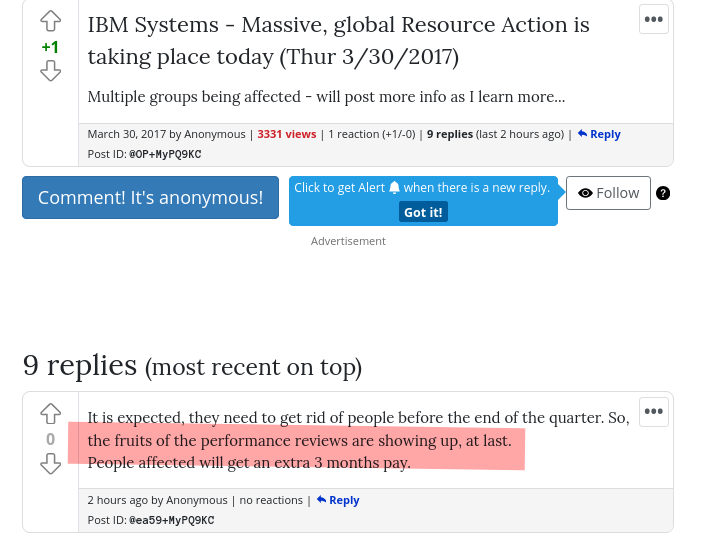The width and height of the screenshot is (725, 539).
Task: Open the IBM Systems post title
Action: tap(338, 40)
